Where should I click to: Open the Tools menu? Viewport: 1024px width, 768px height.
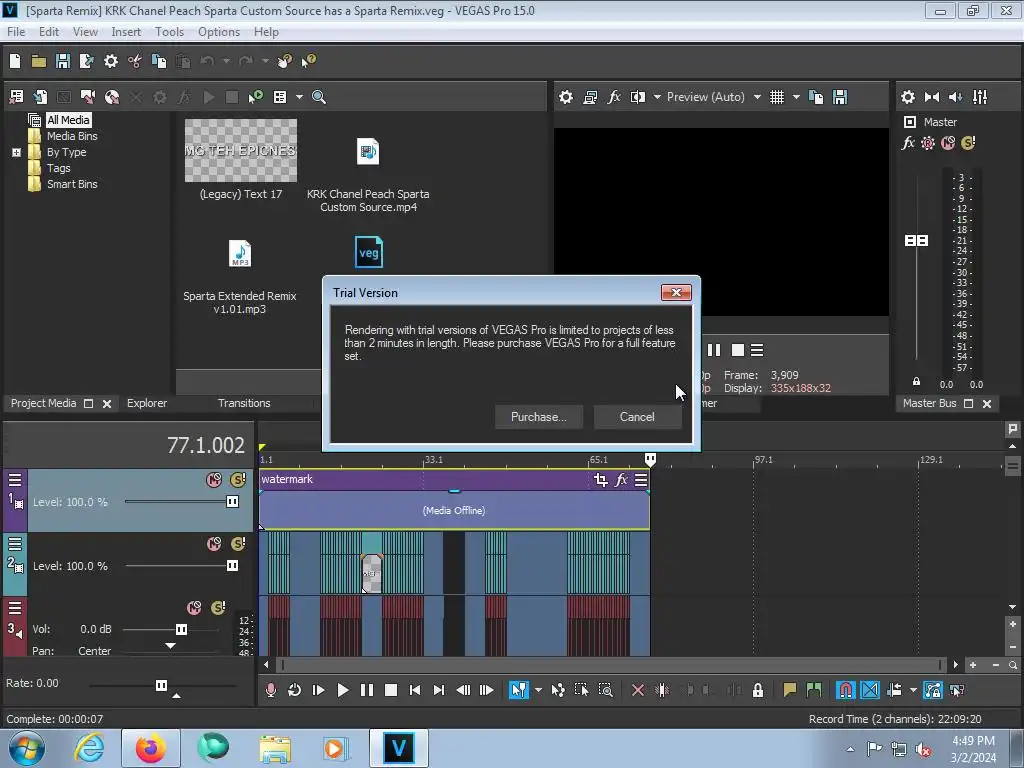tap(169, 31)
